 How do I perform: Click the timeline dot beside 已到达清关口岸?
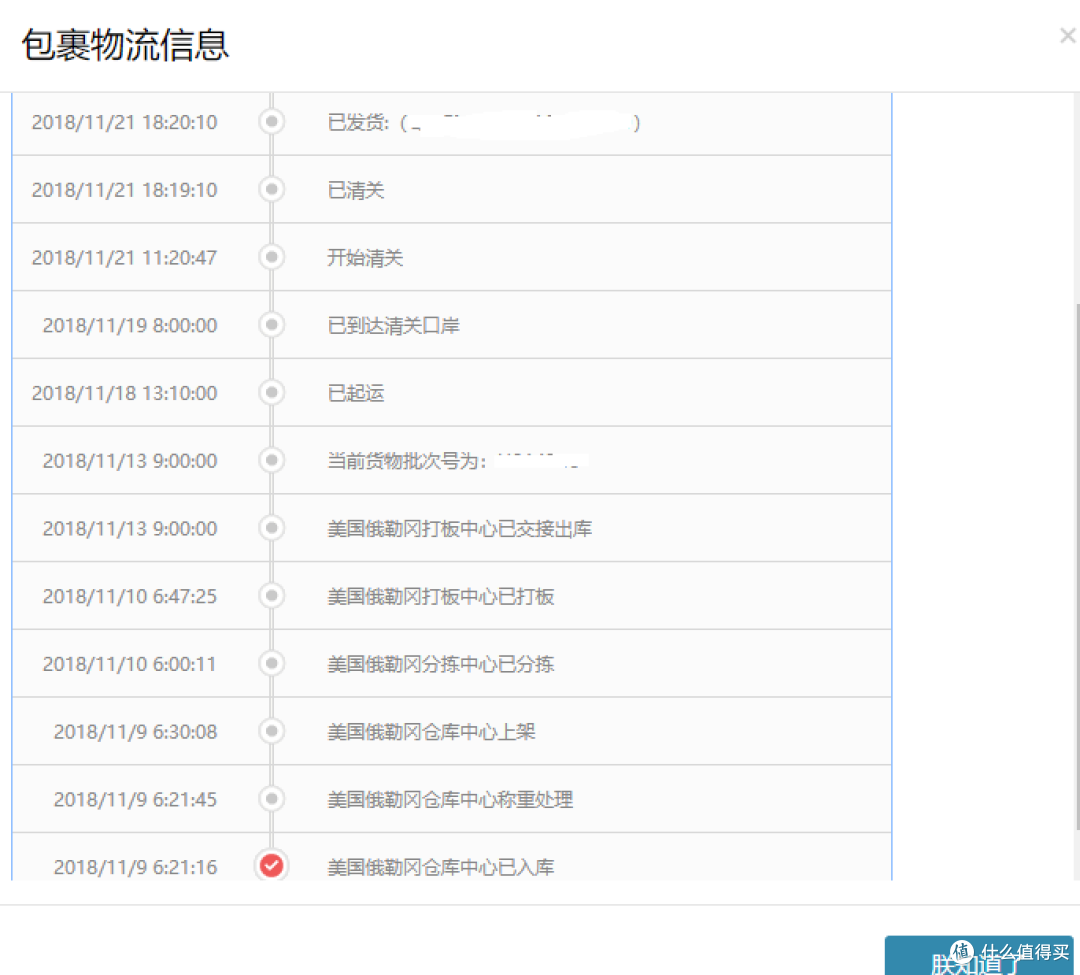tap(271, 324)
